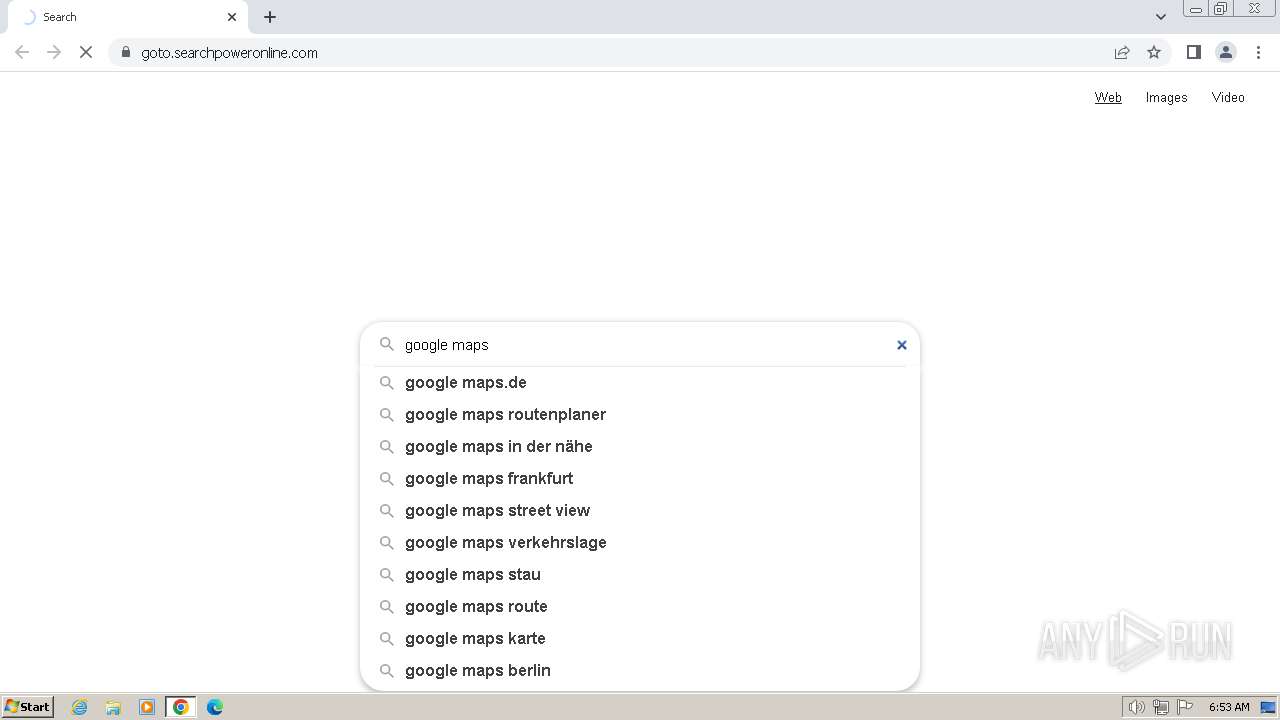Open Chrome's three-dot menu

(1258, 52)
